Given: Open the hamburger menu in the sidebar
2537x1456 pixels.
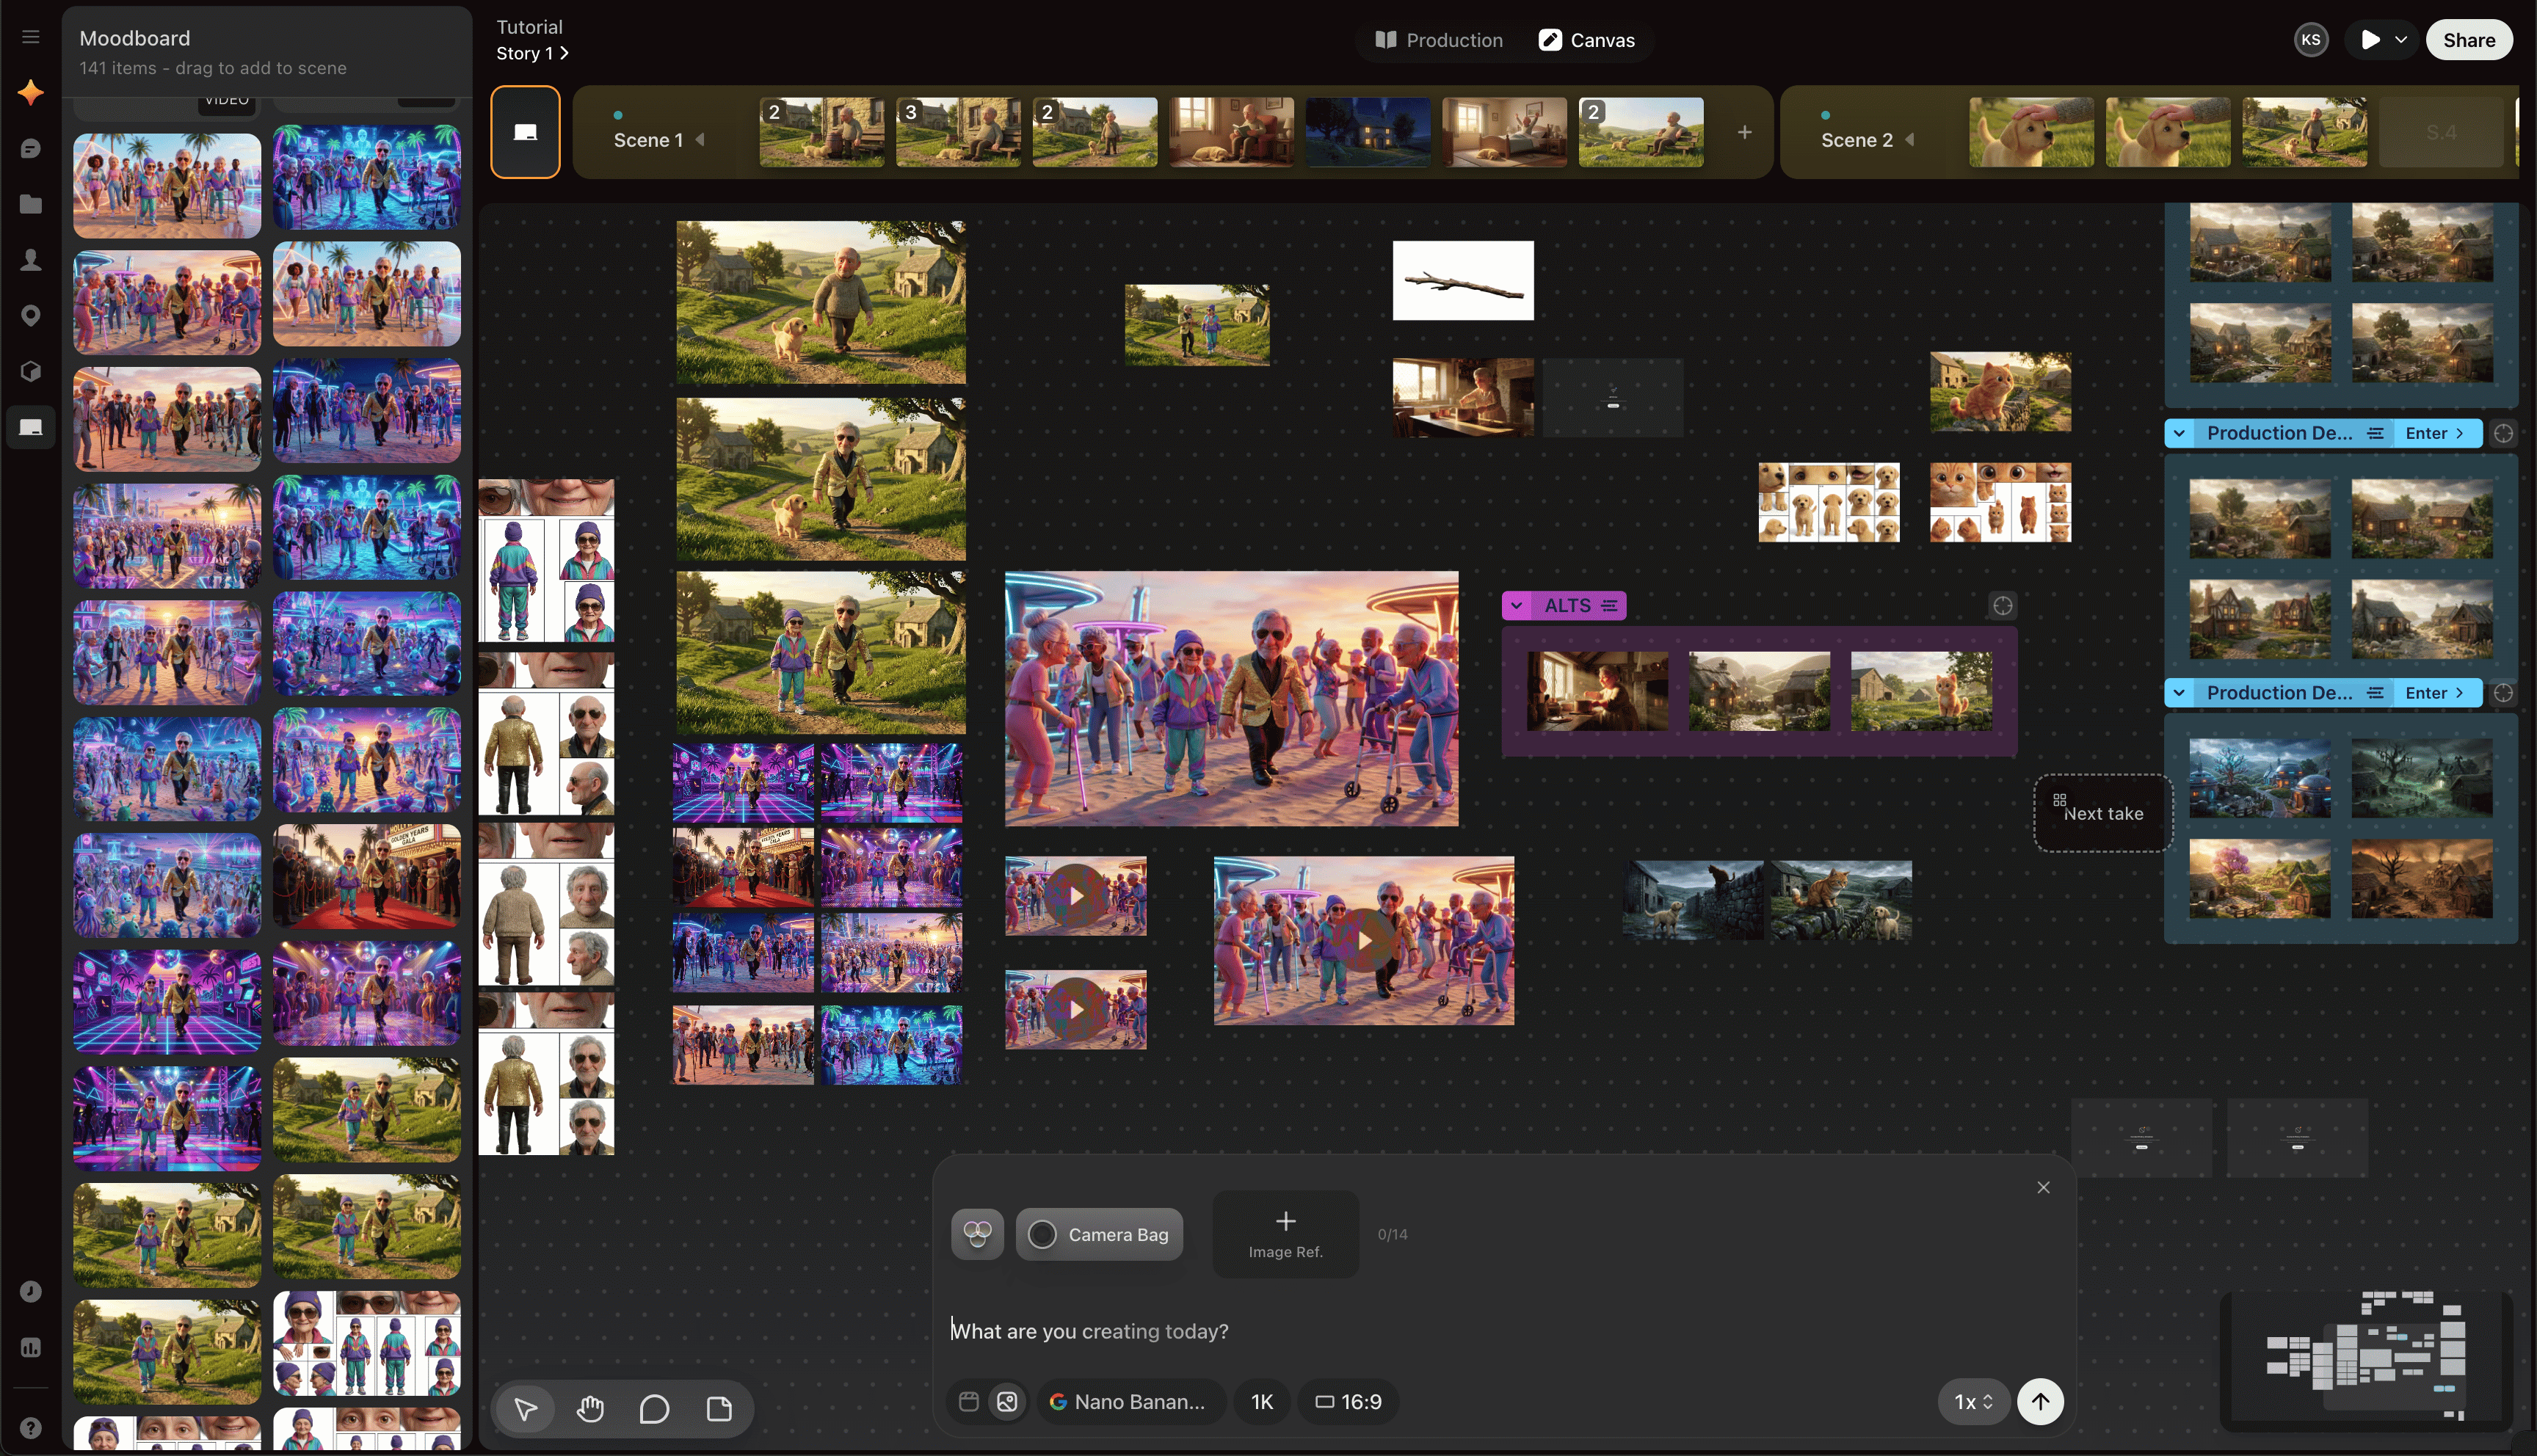Looking at the screenshot, I should coord(31,37).
